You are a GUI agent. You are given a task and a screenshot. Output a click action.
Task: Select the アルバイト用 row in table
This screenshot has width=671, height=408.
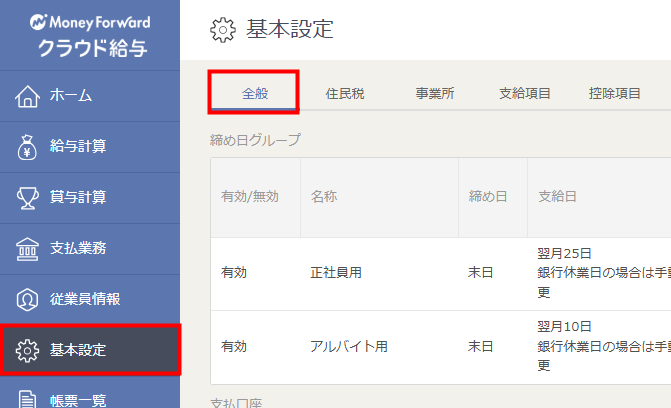[x=349, y=347]
